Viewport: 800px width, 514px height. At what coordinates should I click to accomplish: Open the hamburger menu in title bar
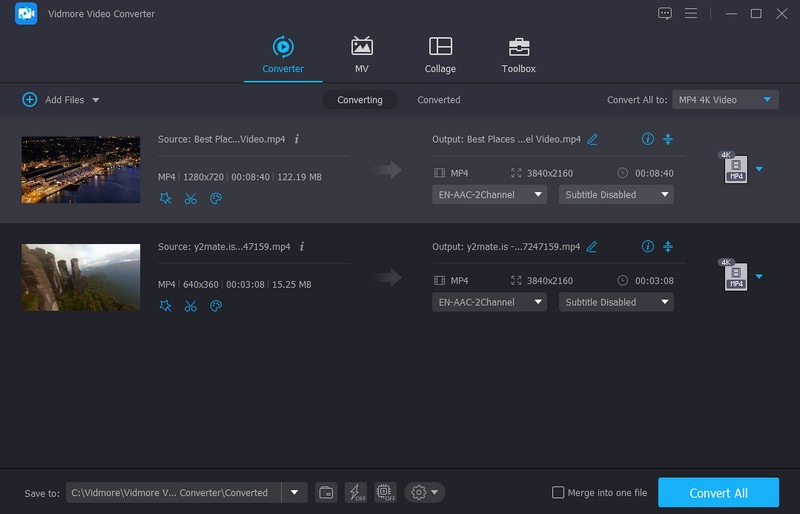tap(691, 13)
